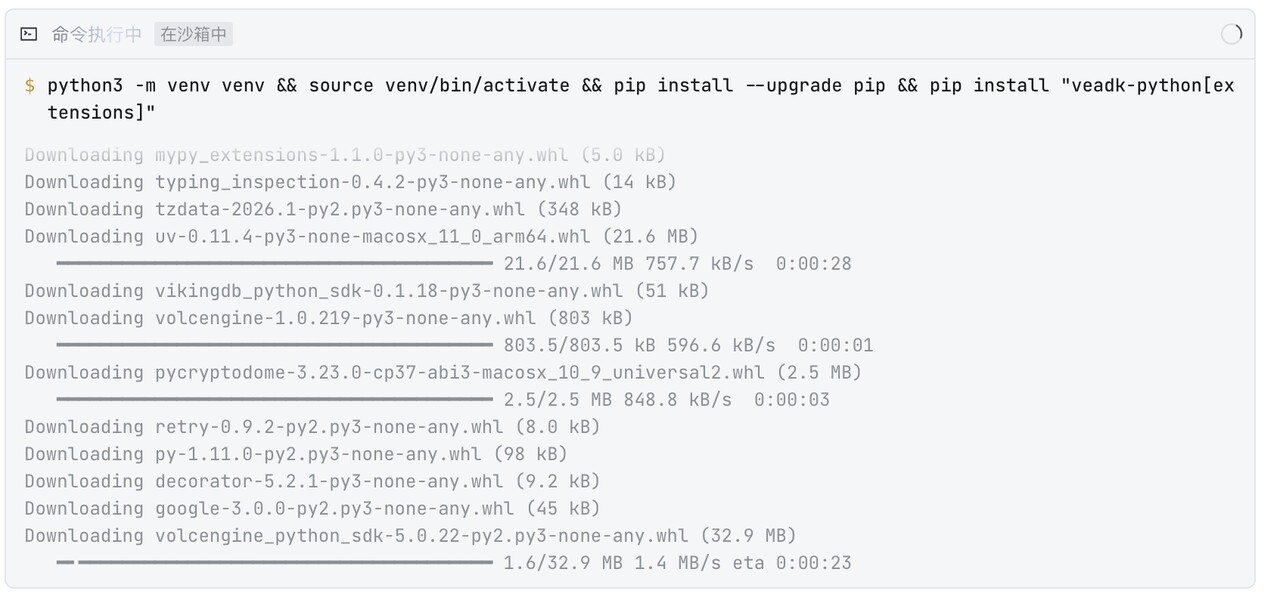This screenshot has height=600, width=1280.
Task: Select the google-3.0.0 download line
Action: pos(312,508)
